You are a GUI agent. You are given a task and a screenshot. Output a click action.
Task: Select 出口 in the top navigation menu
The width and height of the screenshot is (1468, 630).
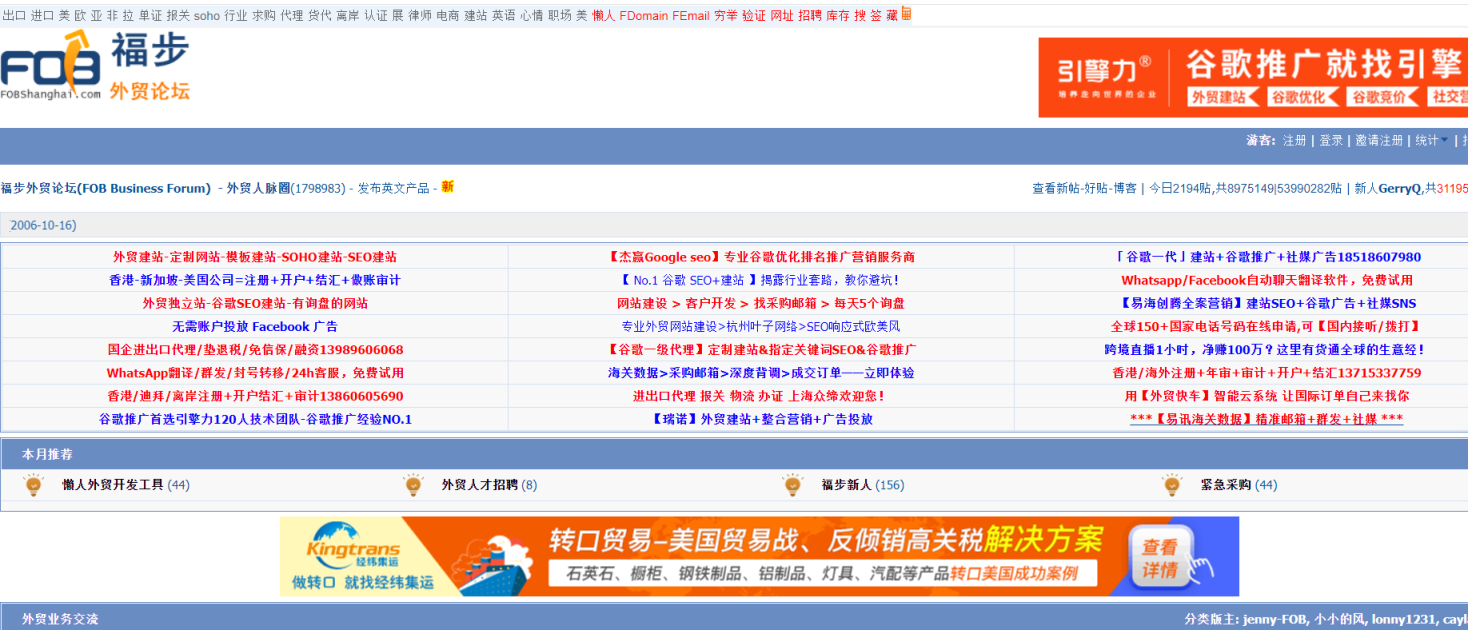(15, 14)
